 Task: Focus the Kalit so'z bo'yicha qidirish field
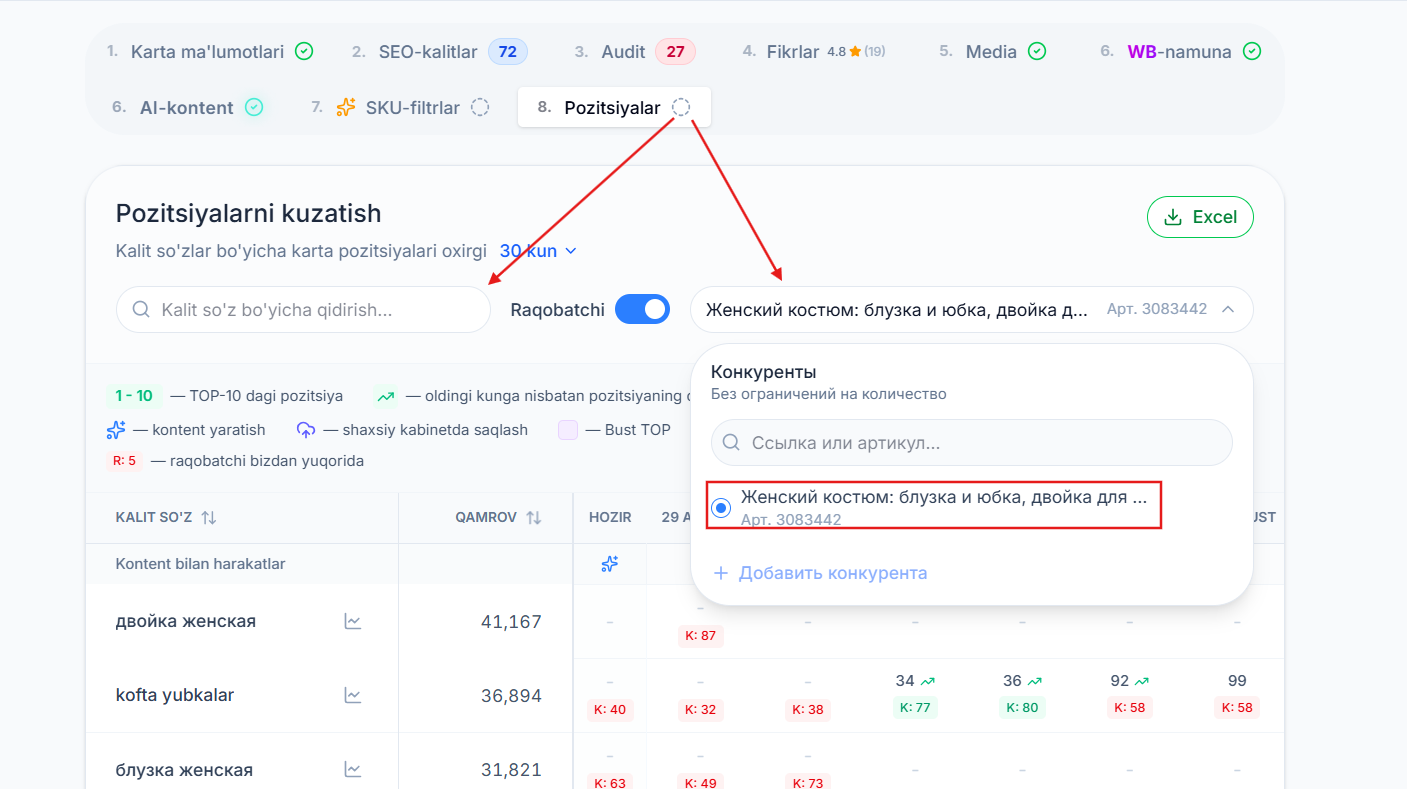304,310
